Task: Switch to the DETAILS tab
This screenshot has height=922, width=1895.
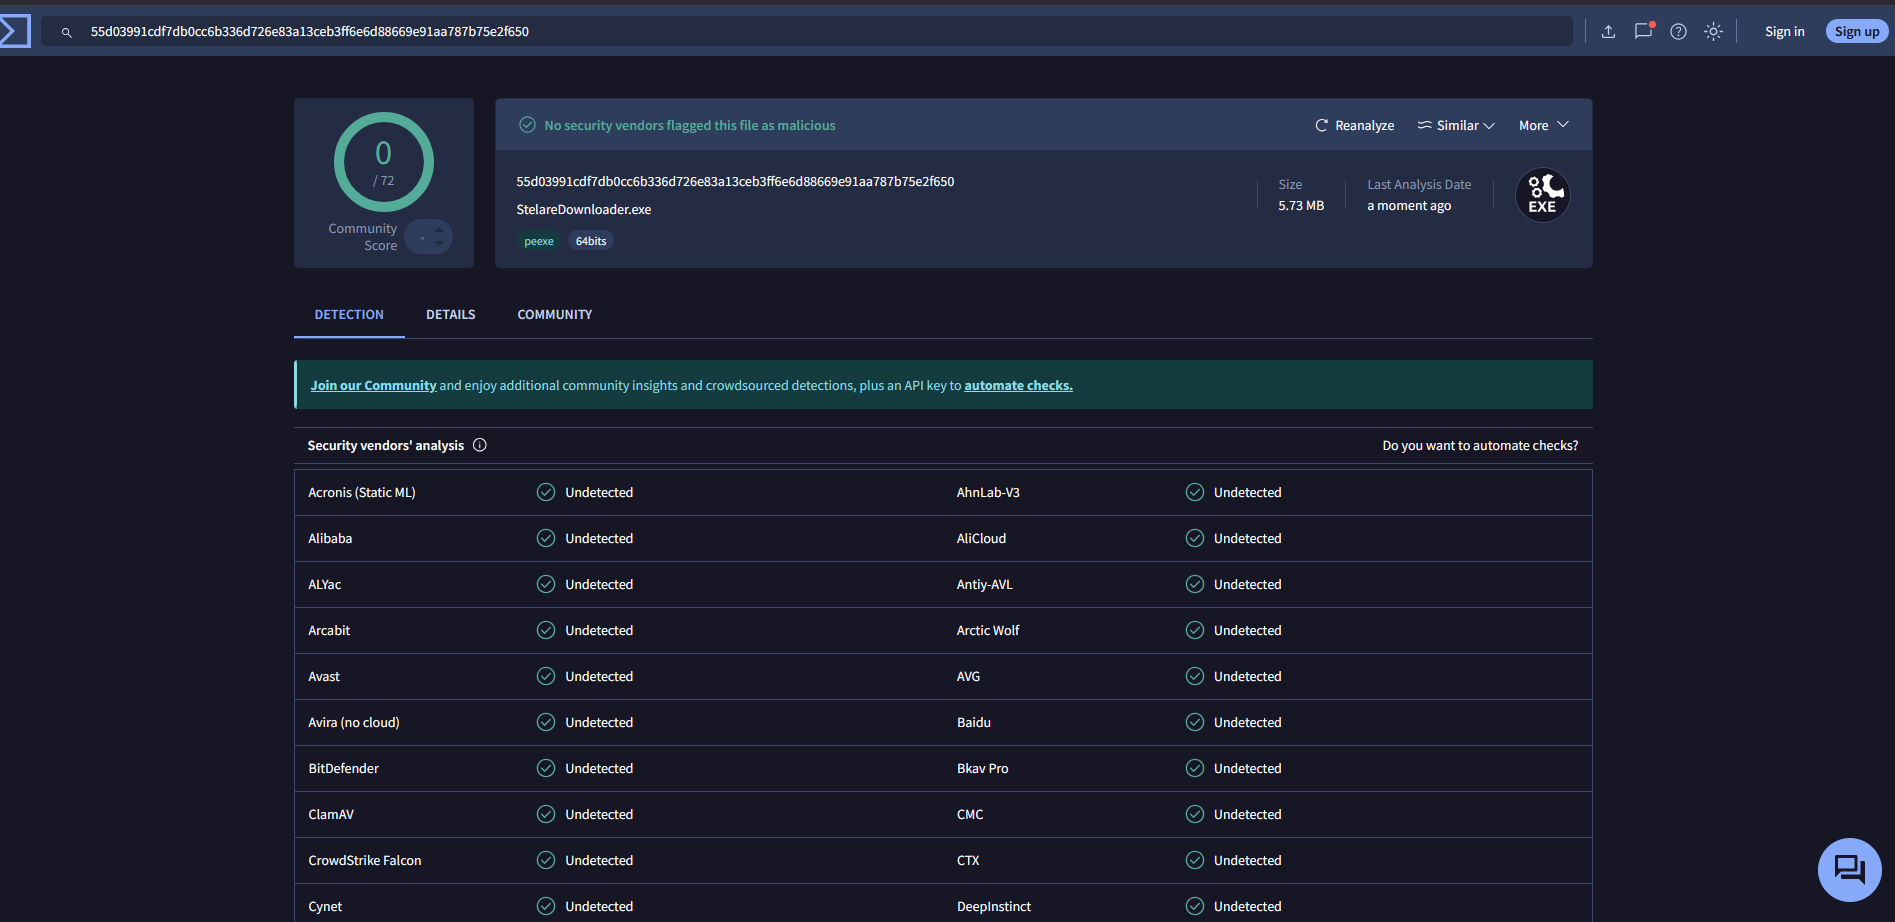Action: (x=451, y=314)
